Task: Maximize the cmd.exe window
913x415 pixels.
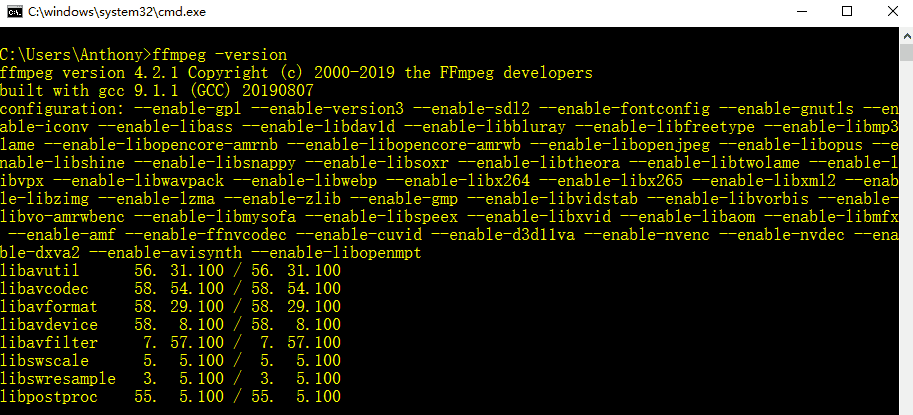Action: (x=847, y=12)
